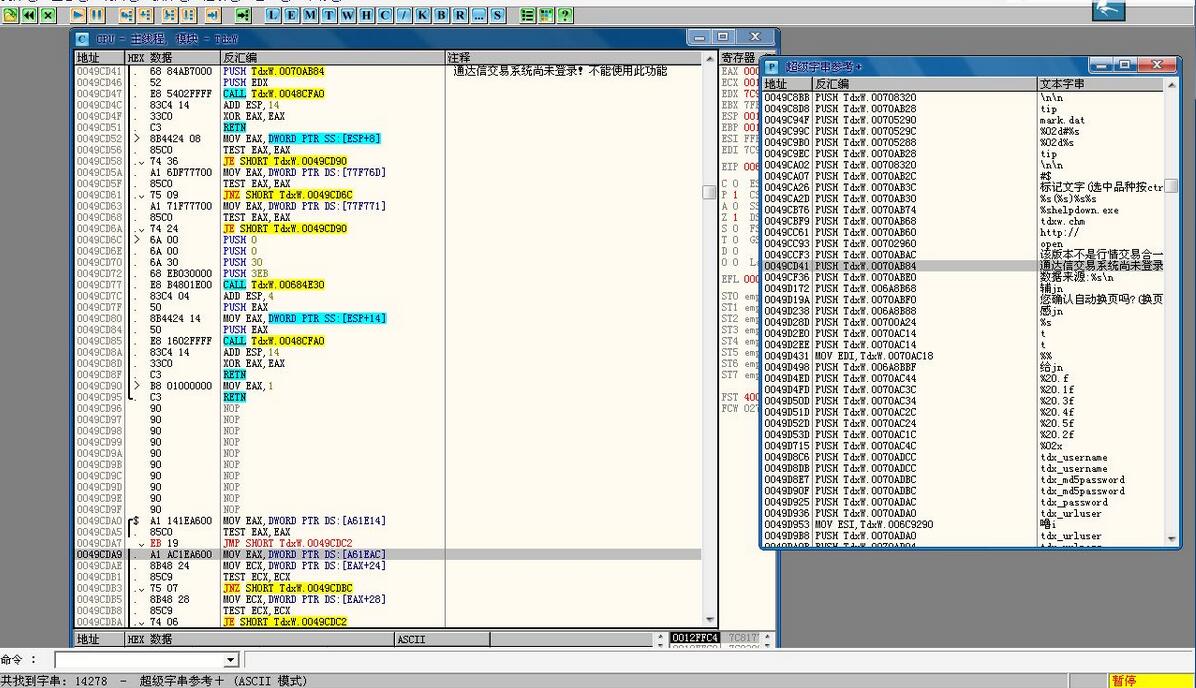Open Memory map (M) window
This screenshot has height=688, width=1196.
coord(310,15)
